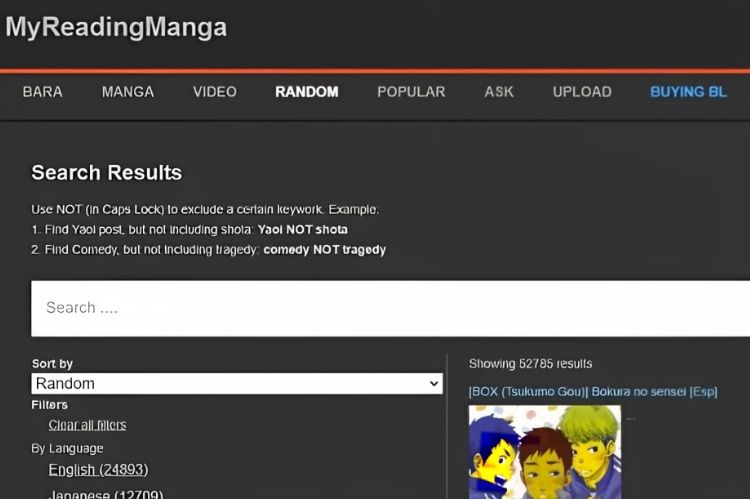The image size is (750, 499).
Task: Open the UPLOAD page
Action: click(x=582, y=92)
